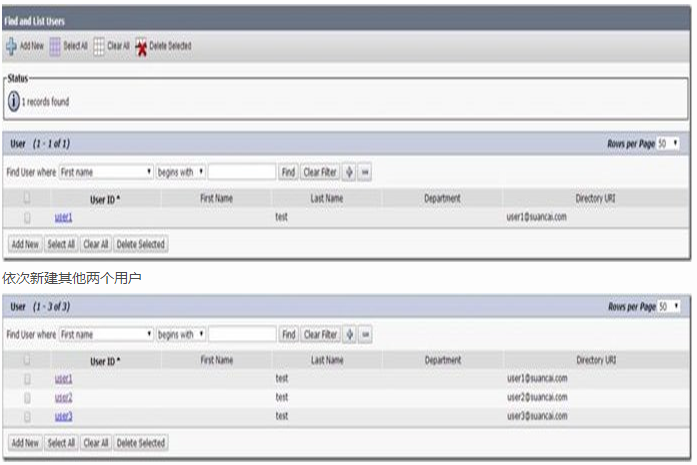Tick the checkbox for user2
The height and width of the screenshot is (465, 697).
coord(27,397)
